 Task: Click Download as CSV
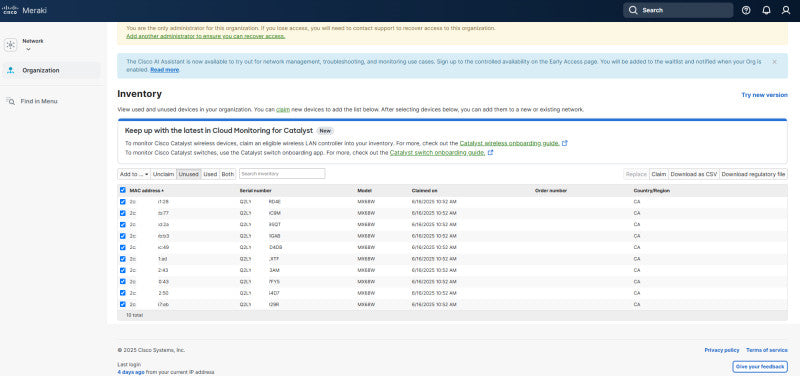click(x=693, y=174)
